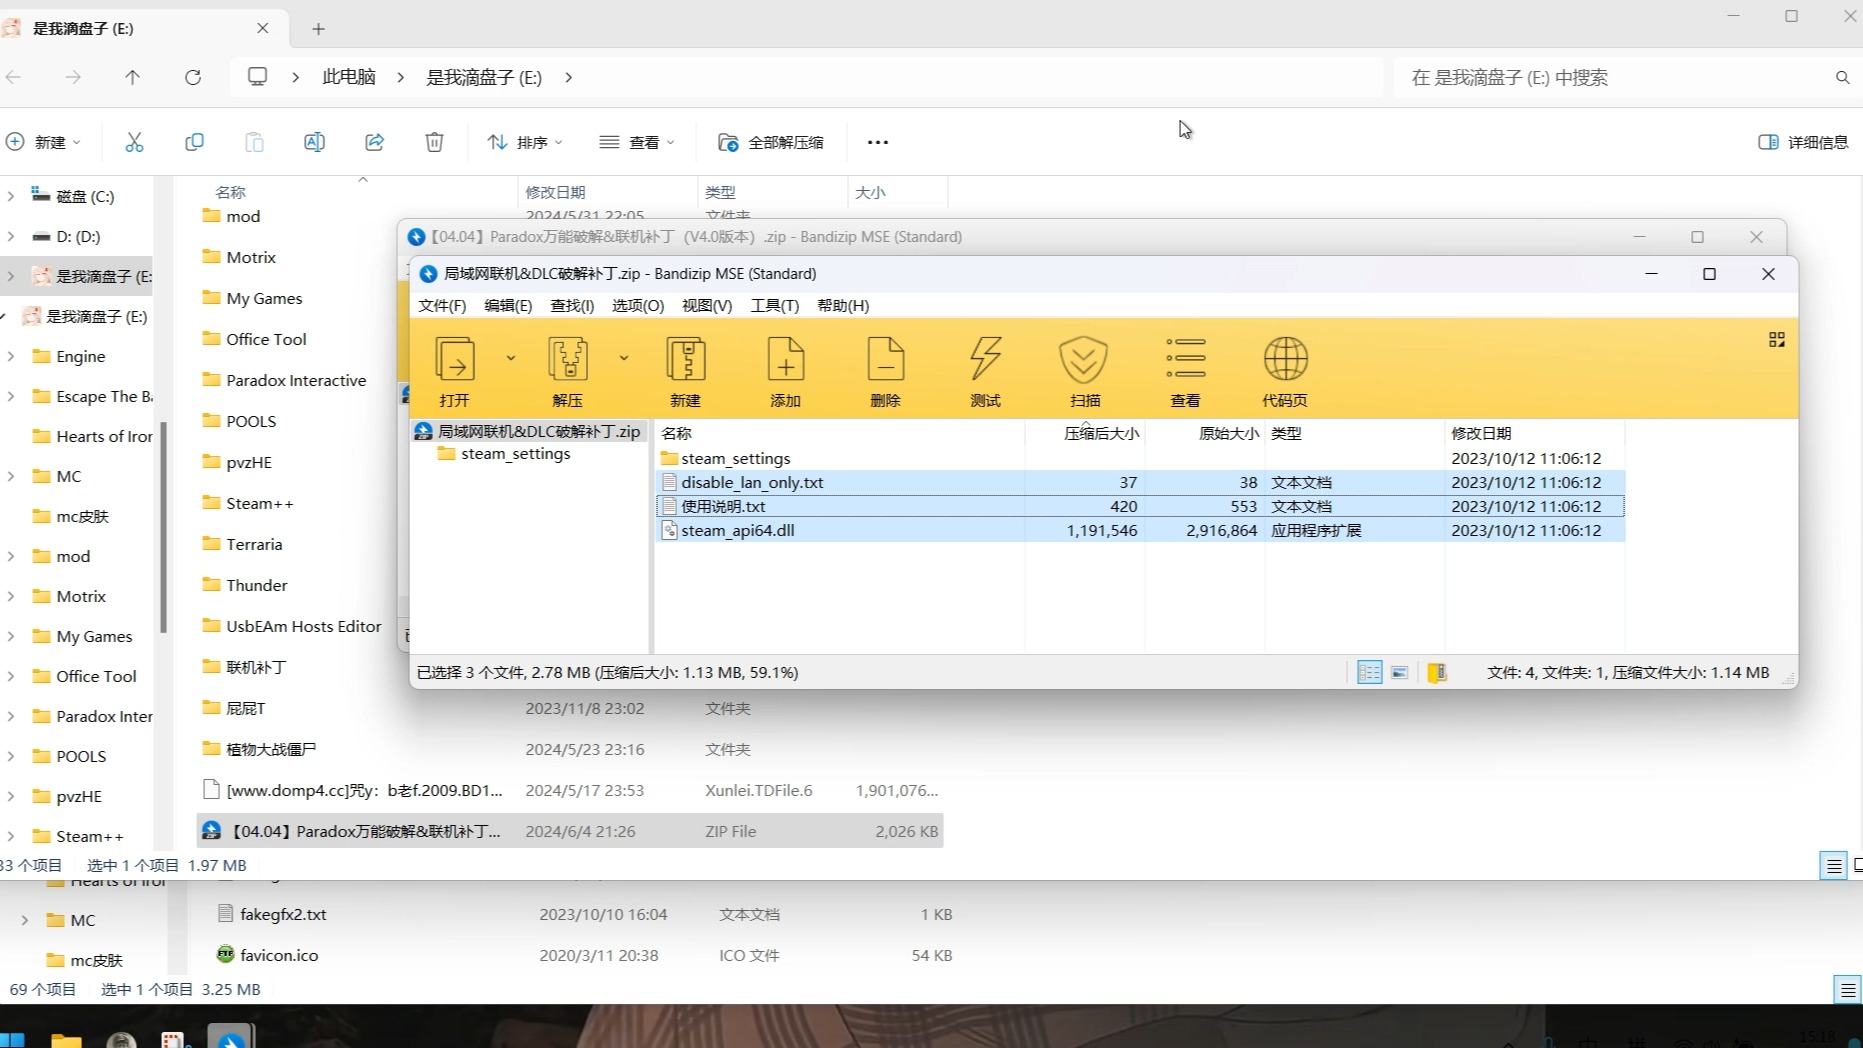Select disable_lan_only.txt in the archive

[x=1140, y=482]
